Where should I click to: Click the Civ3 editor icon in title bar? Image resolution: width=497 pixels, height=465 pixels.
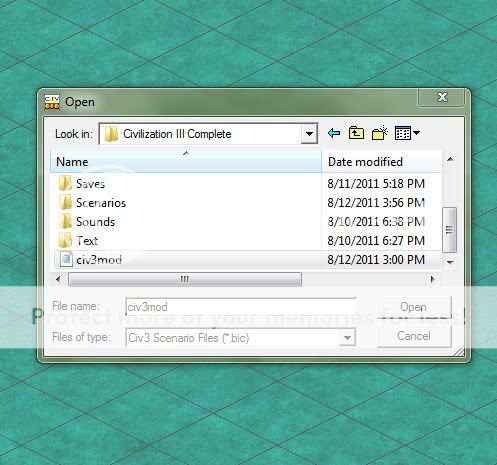pos(52,102)
